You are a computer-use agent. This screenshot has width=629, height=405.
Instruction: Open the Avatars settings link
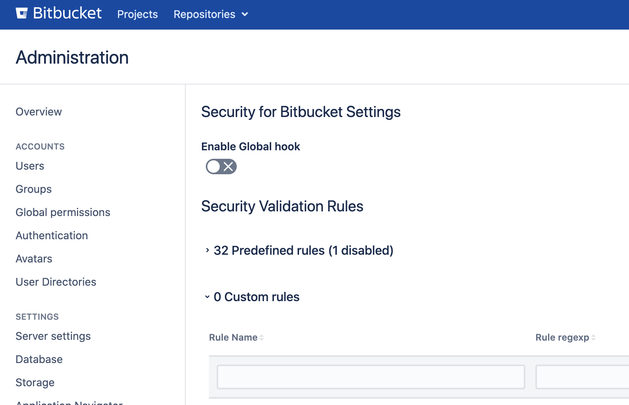(x=34, y=259)
